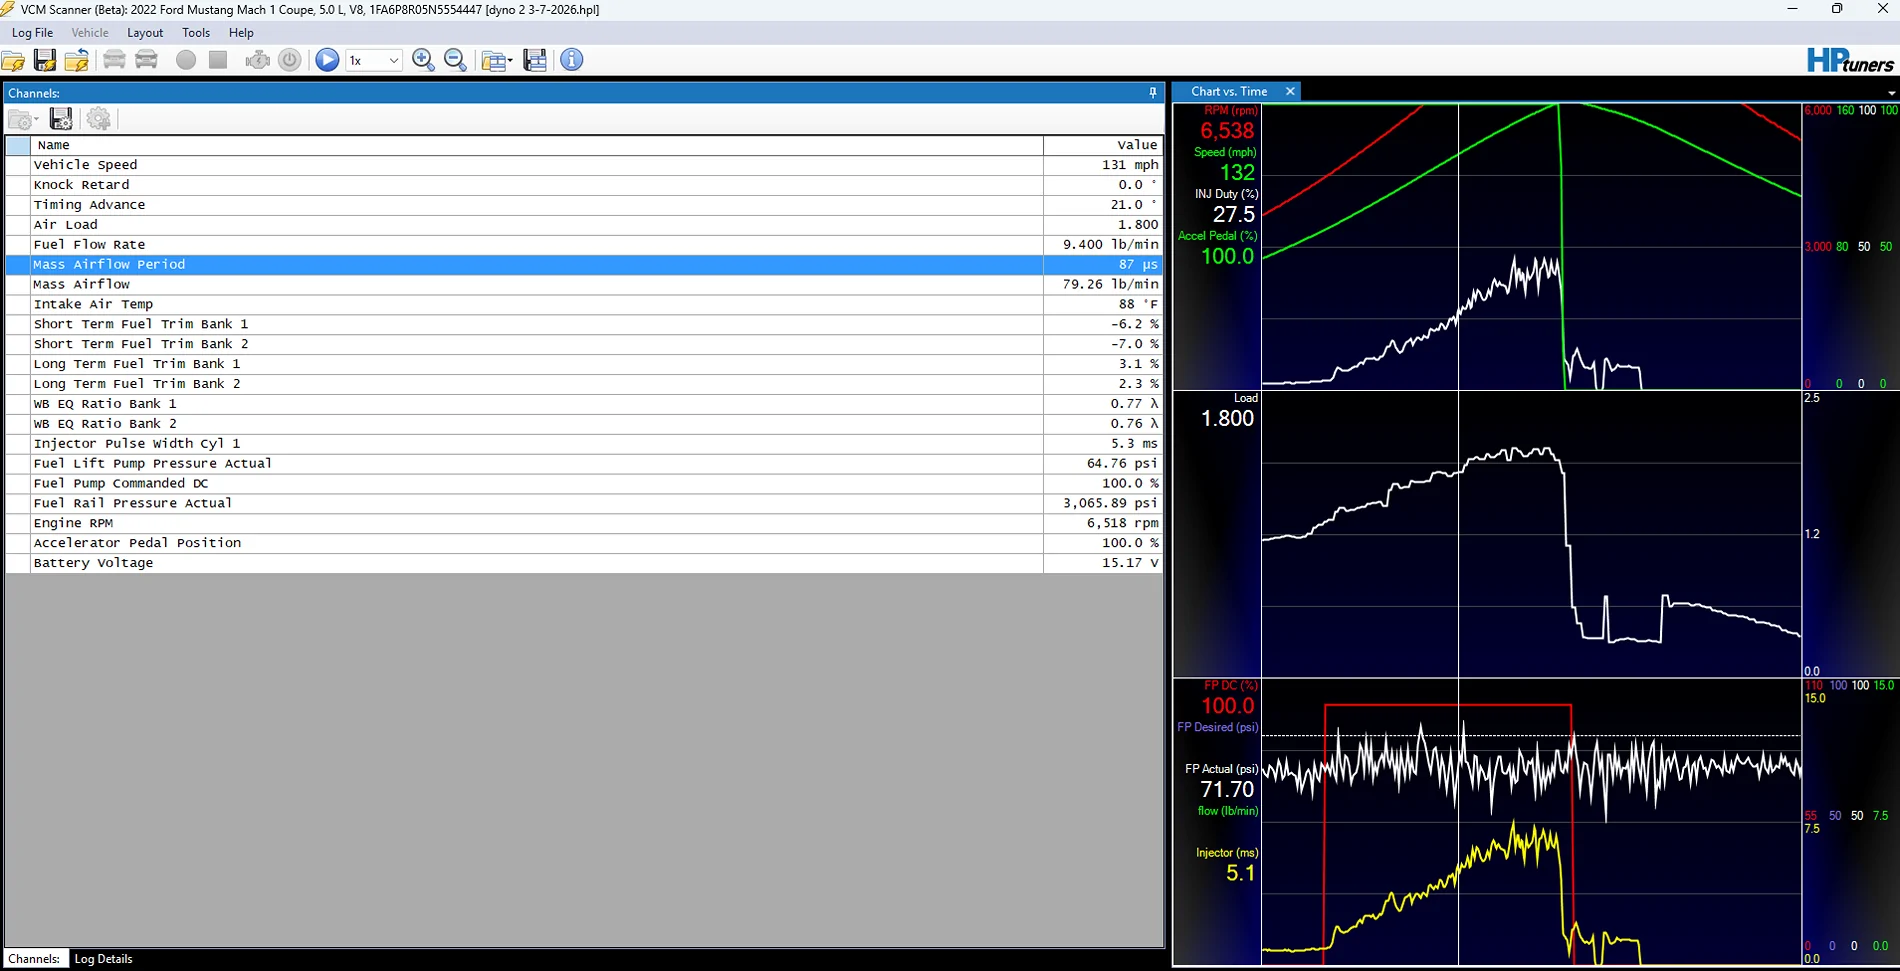The height and width of the screenshot is (971, 1900).
Task: Click the gear add-channel icon in Channels panel
Action: point(98,119)
